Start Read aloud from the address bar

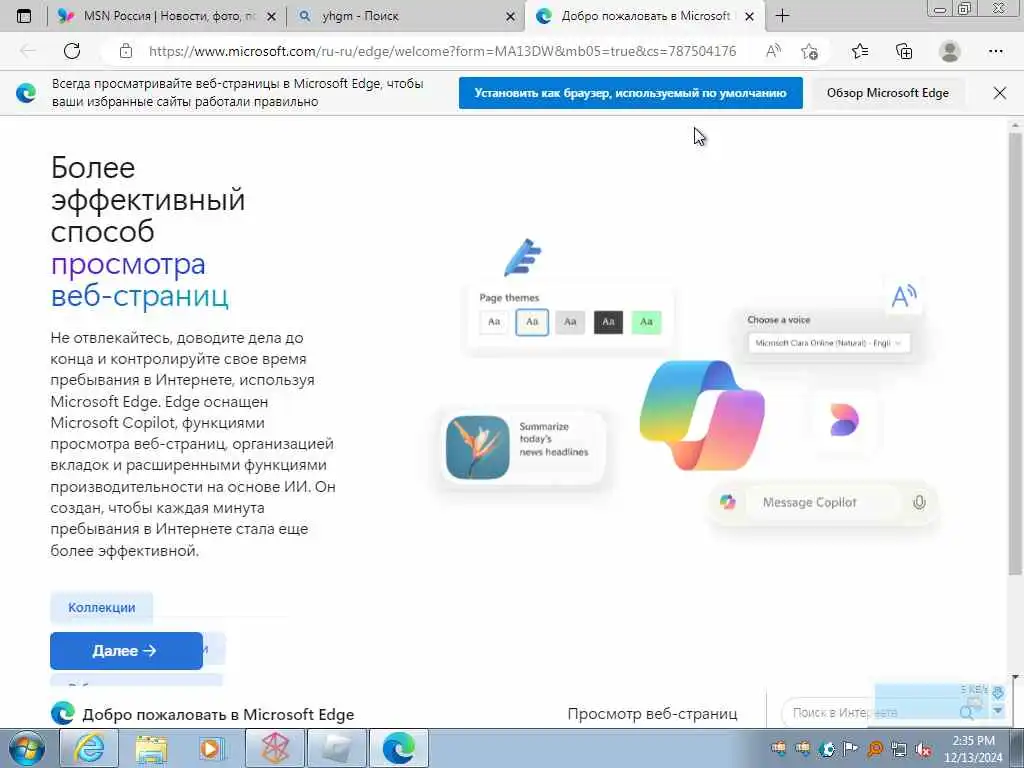click(x=773, y=51)
